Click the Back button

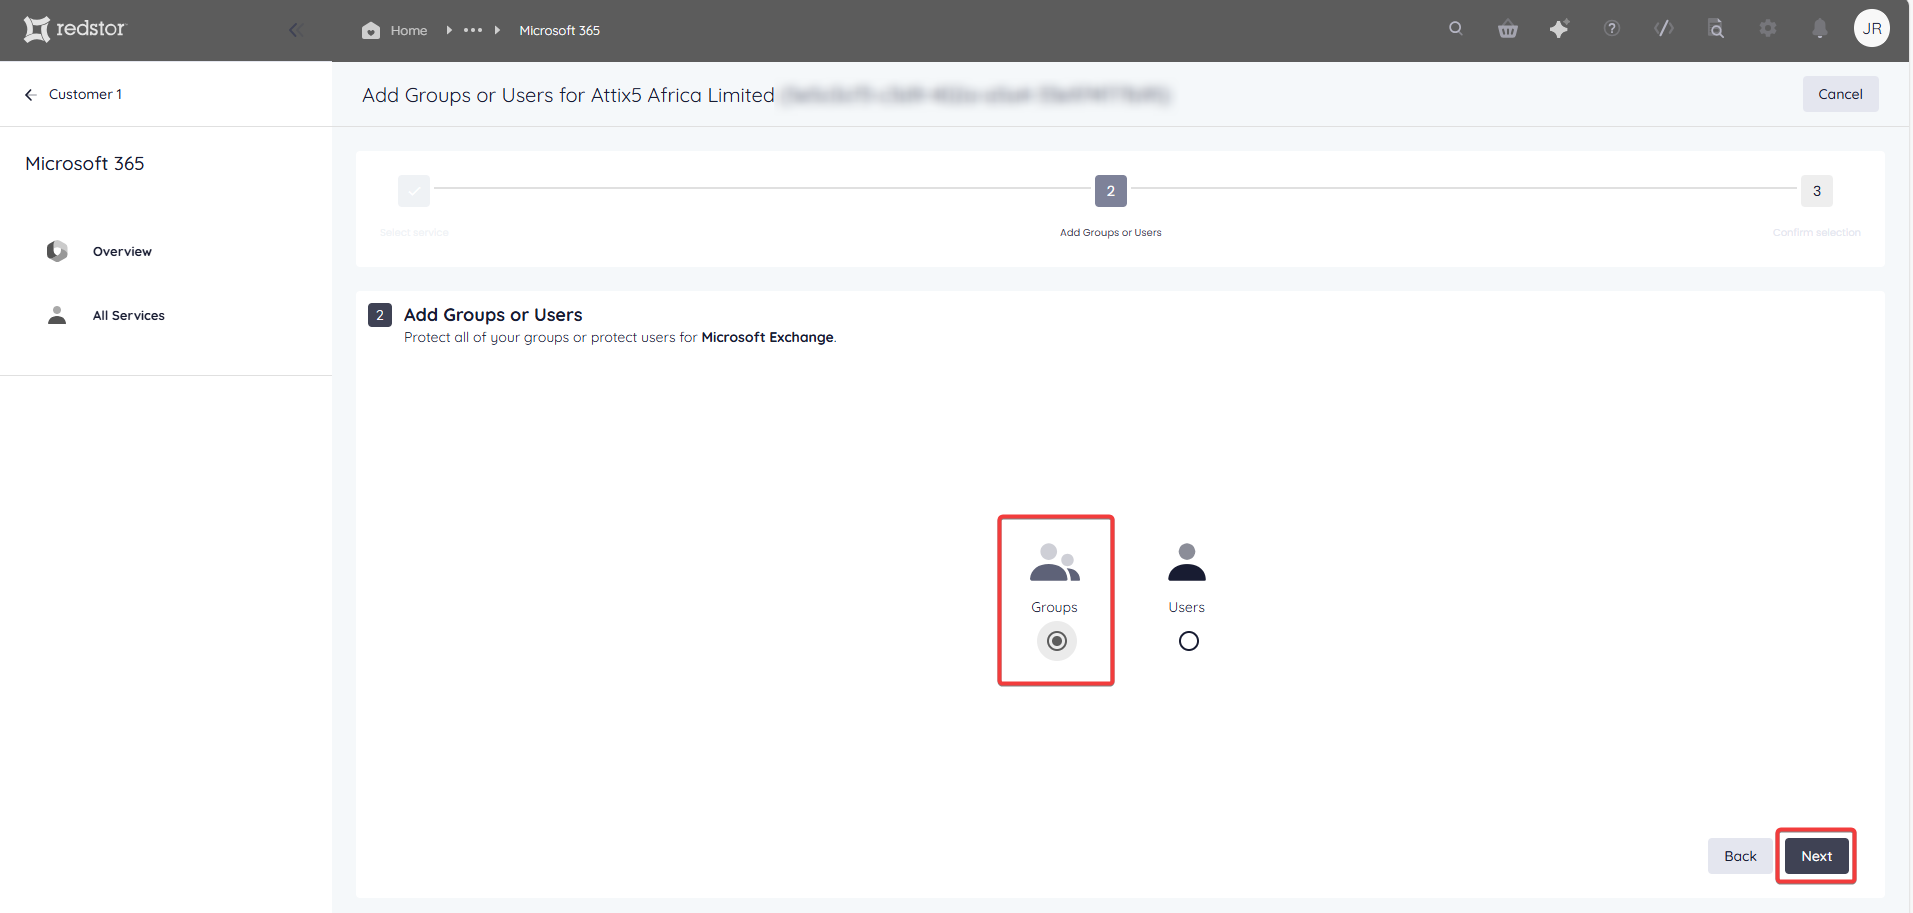[1740, 856]
